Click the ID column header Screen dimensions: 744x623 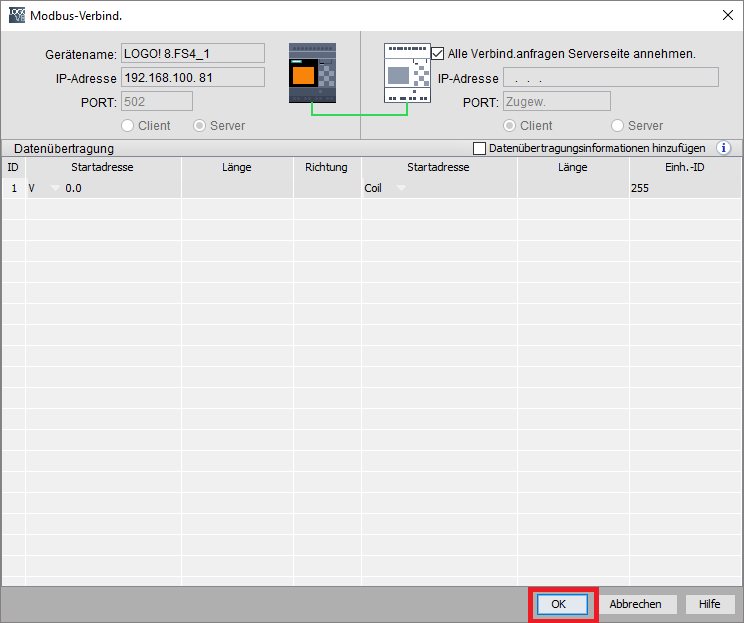(13, 167)
